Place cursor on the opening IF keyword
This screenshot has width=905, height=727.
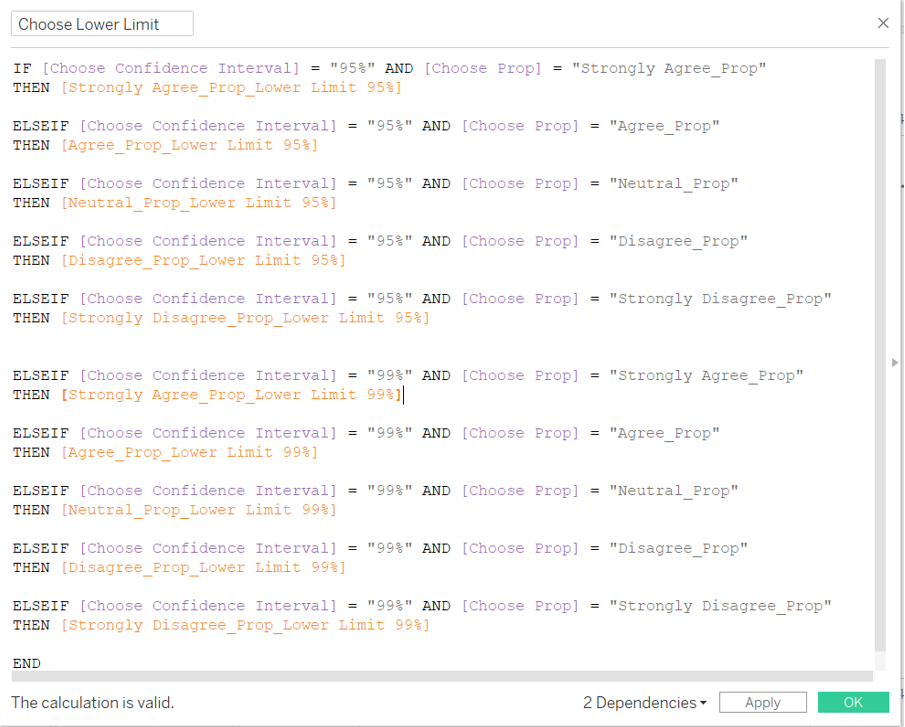click(x=22, y=69)
